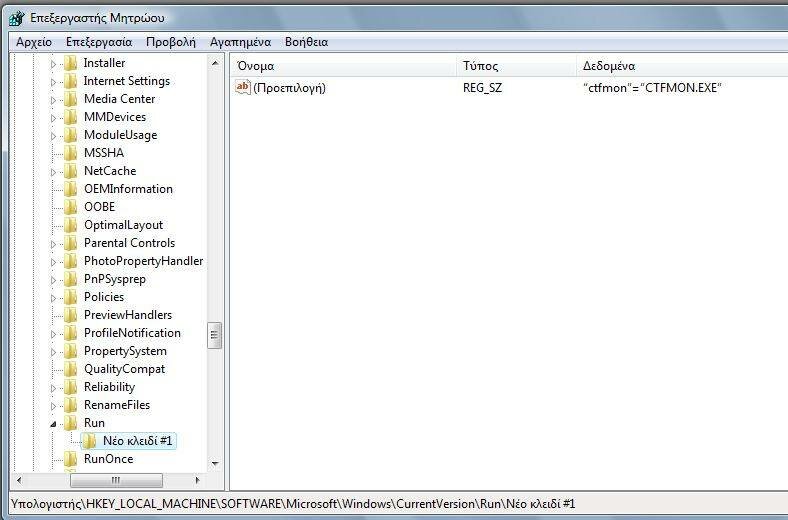Image resolution: width=788 pixels, height=520 pixels.
Task: Expand the Reliability tree node
Action: point(53,388)
